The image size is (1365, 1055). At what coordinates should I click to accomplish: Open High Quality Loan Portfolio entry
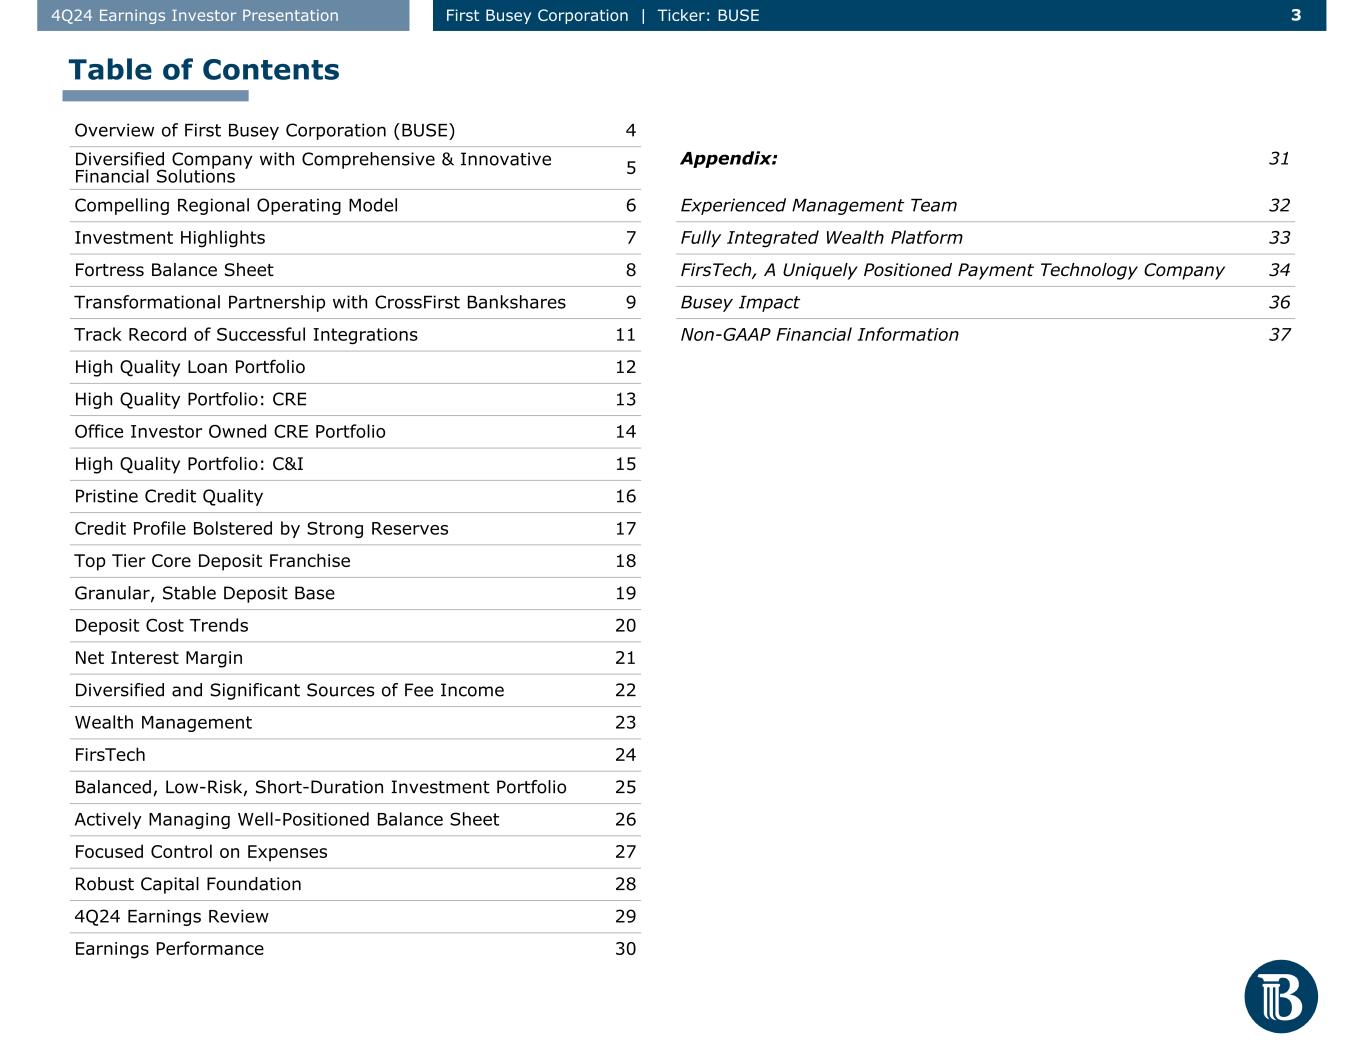(x=355, y=367)
